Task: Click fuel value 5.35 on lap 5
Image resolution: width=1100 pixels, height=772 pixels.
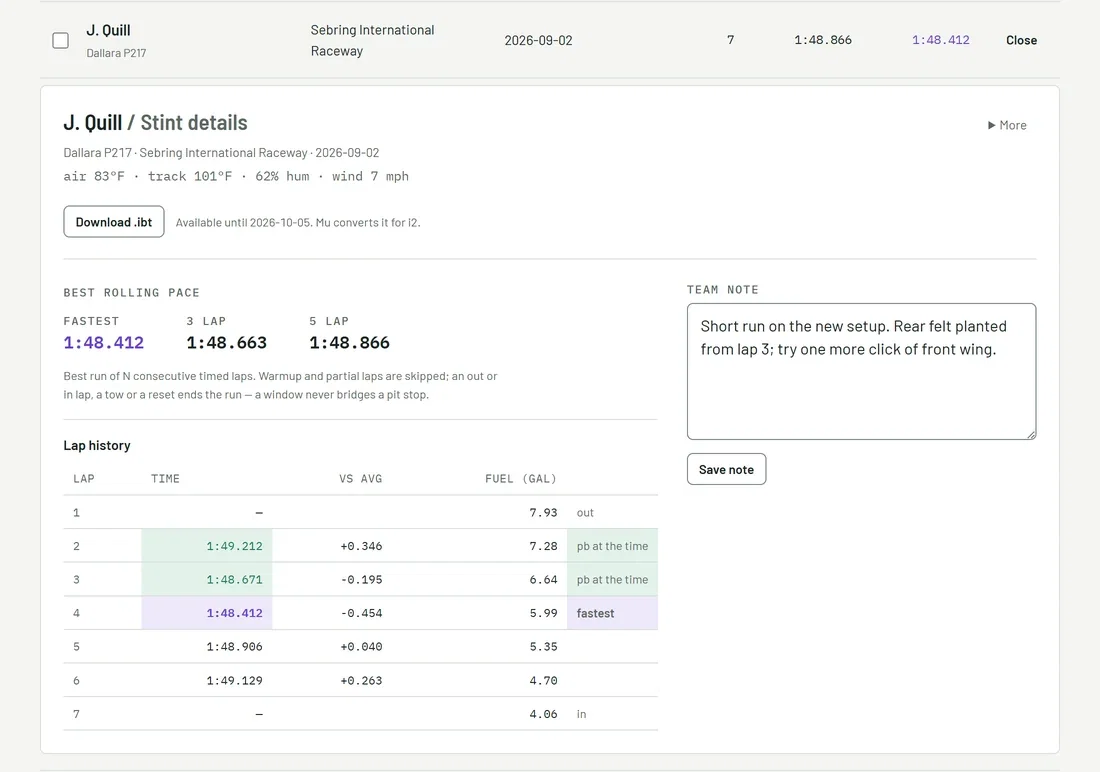Action: (544, 647)
